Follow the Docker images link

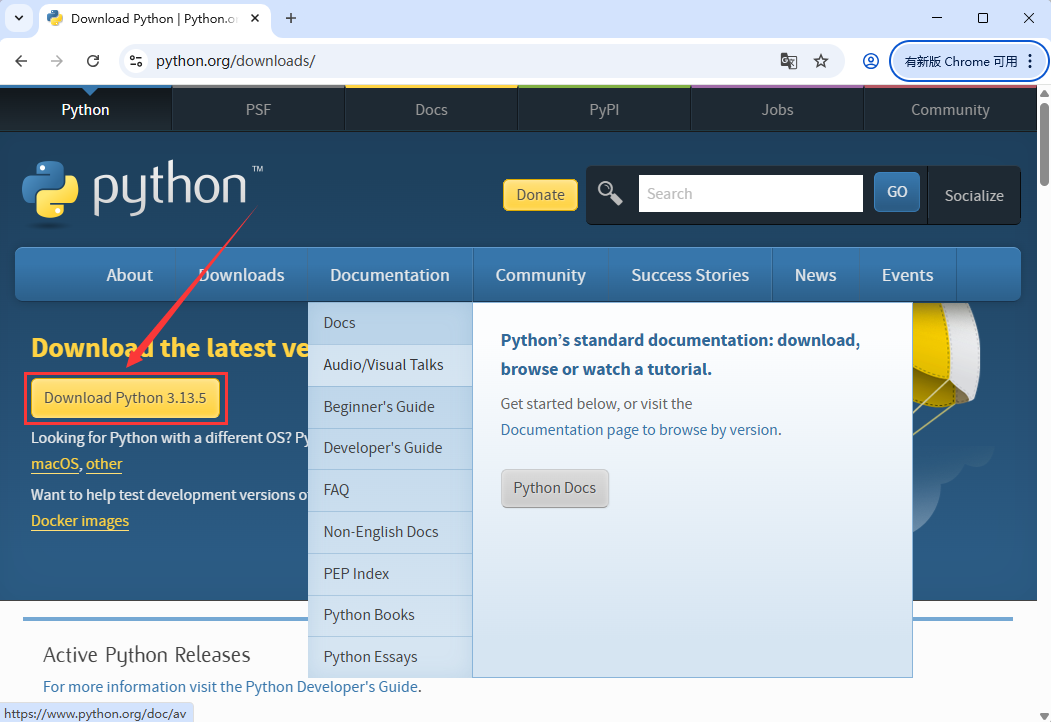(x=80, y=521)
